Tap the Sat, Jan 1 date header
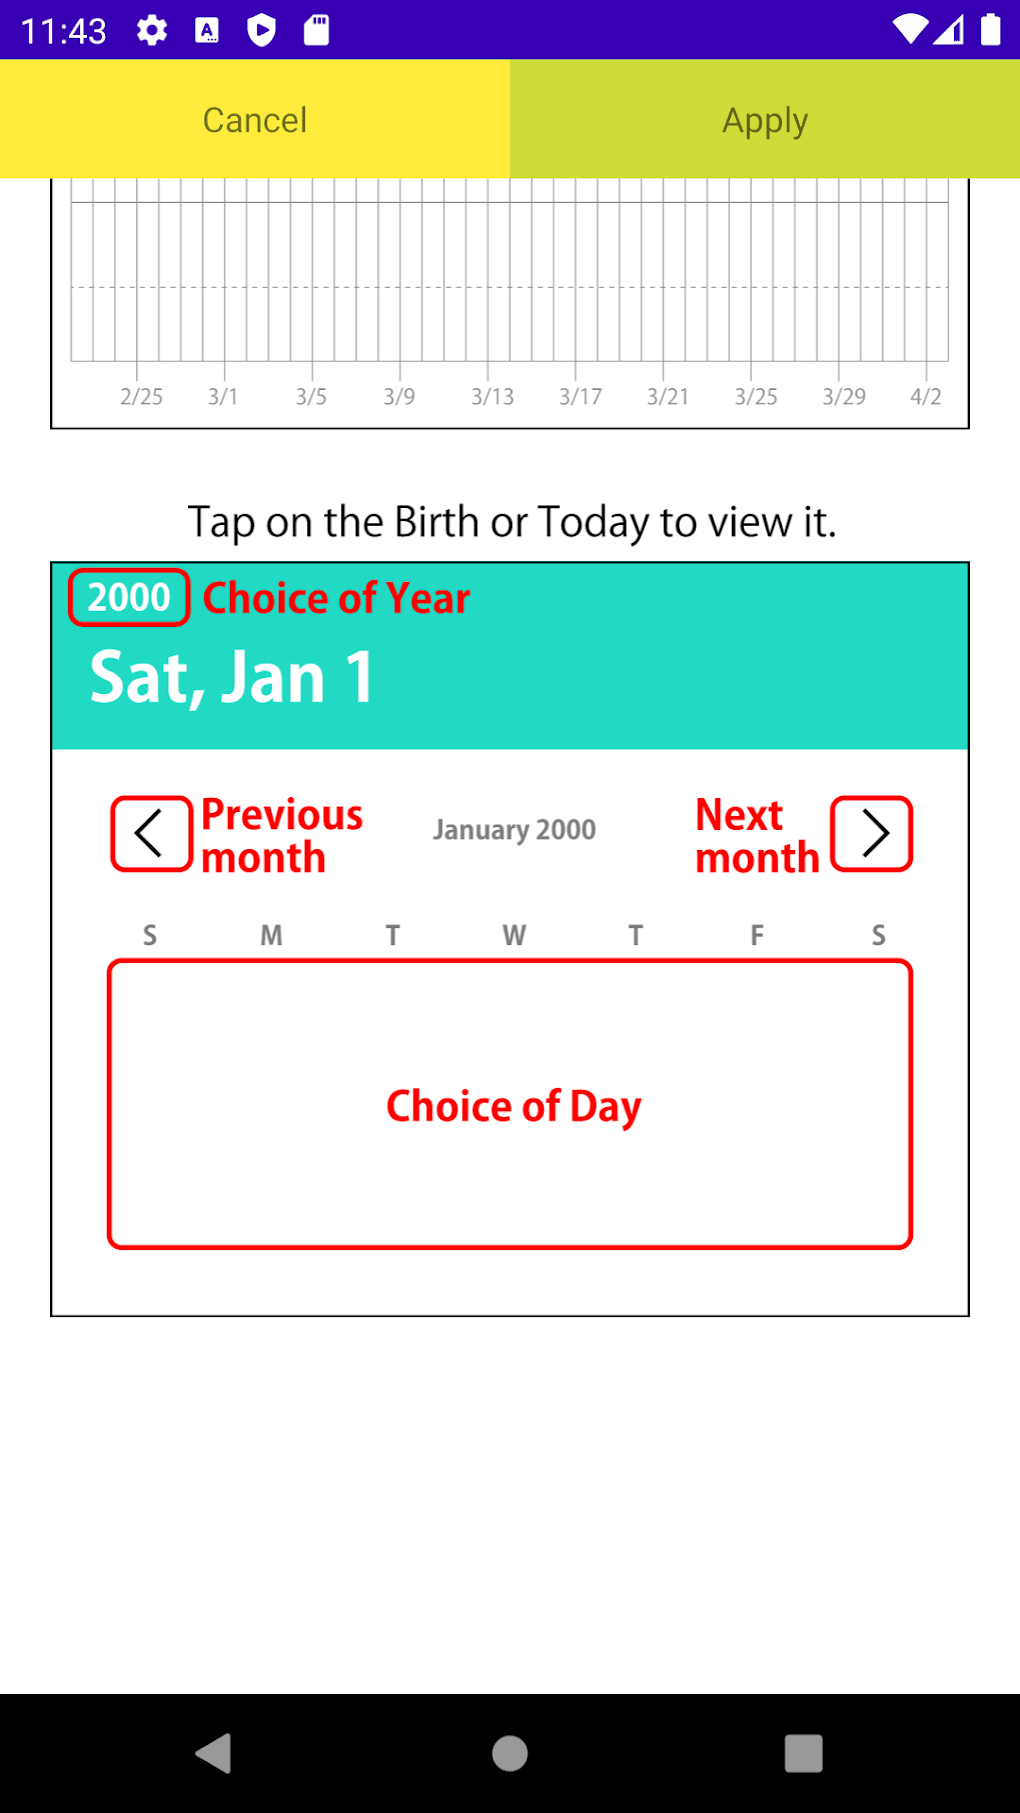Viewport: 1020px width, 1813px height. pyautogui.click(x=232, y=678)
